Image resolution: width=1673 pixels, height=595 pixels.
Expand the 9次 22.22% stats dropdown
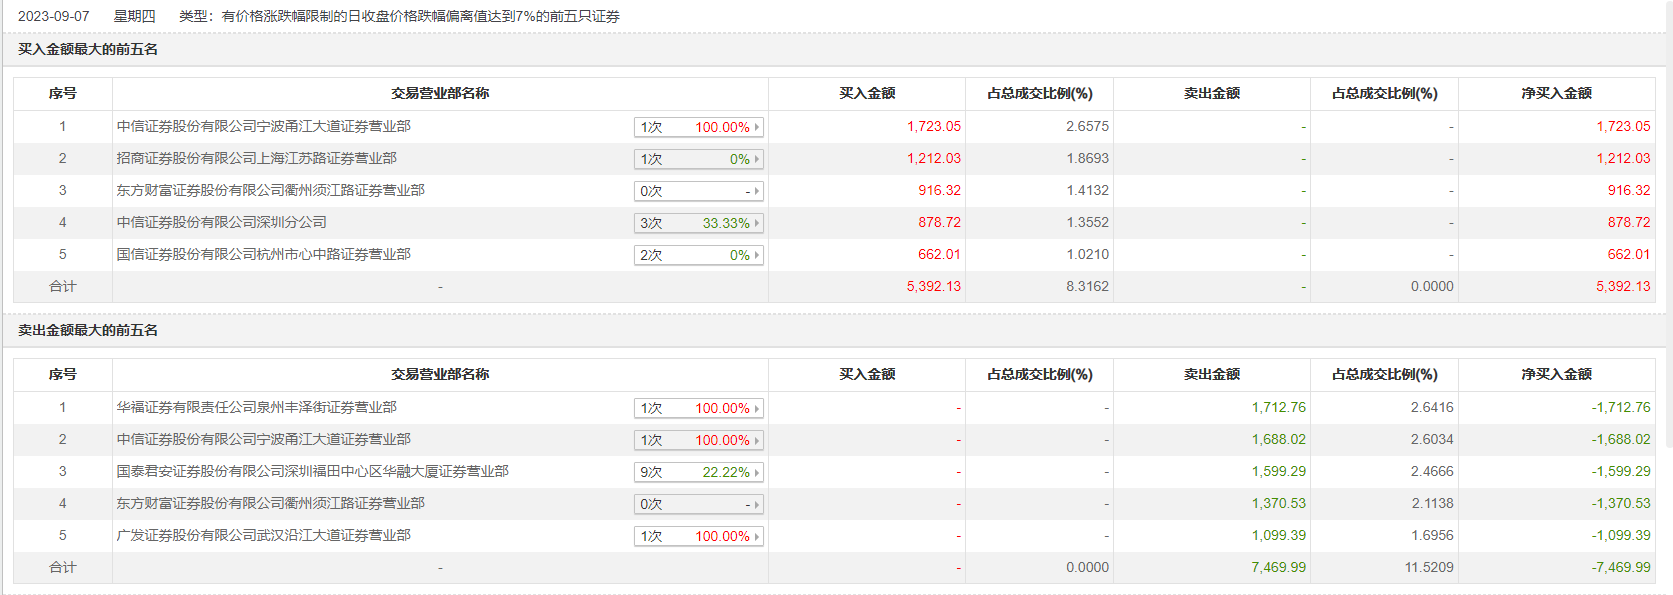[698, 472]
